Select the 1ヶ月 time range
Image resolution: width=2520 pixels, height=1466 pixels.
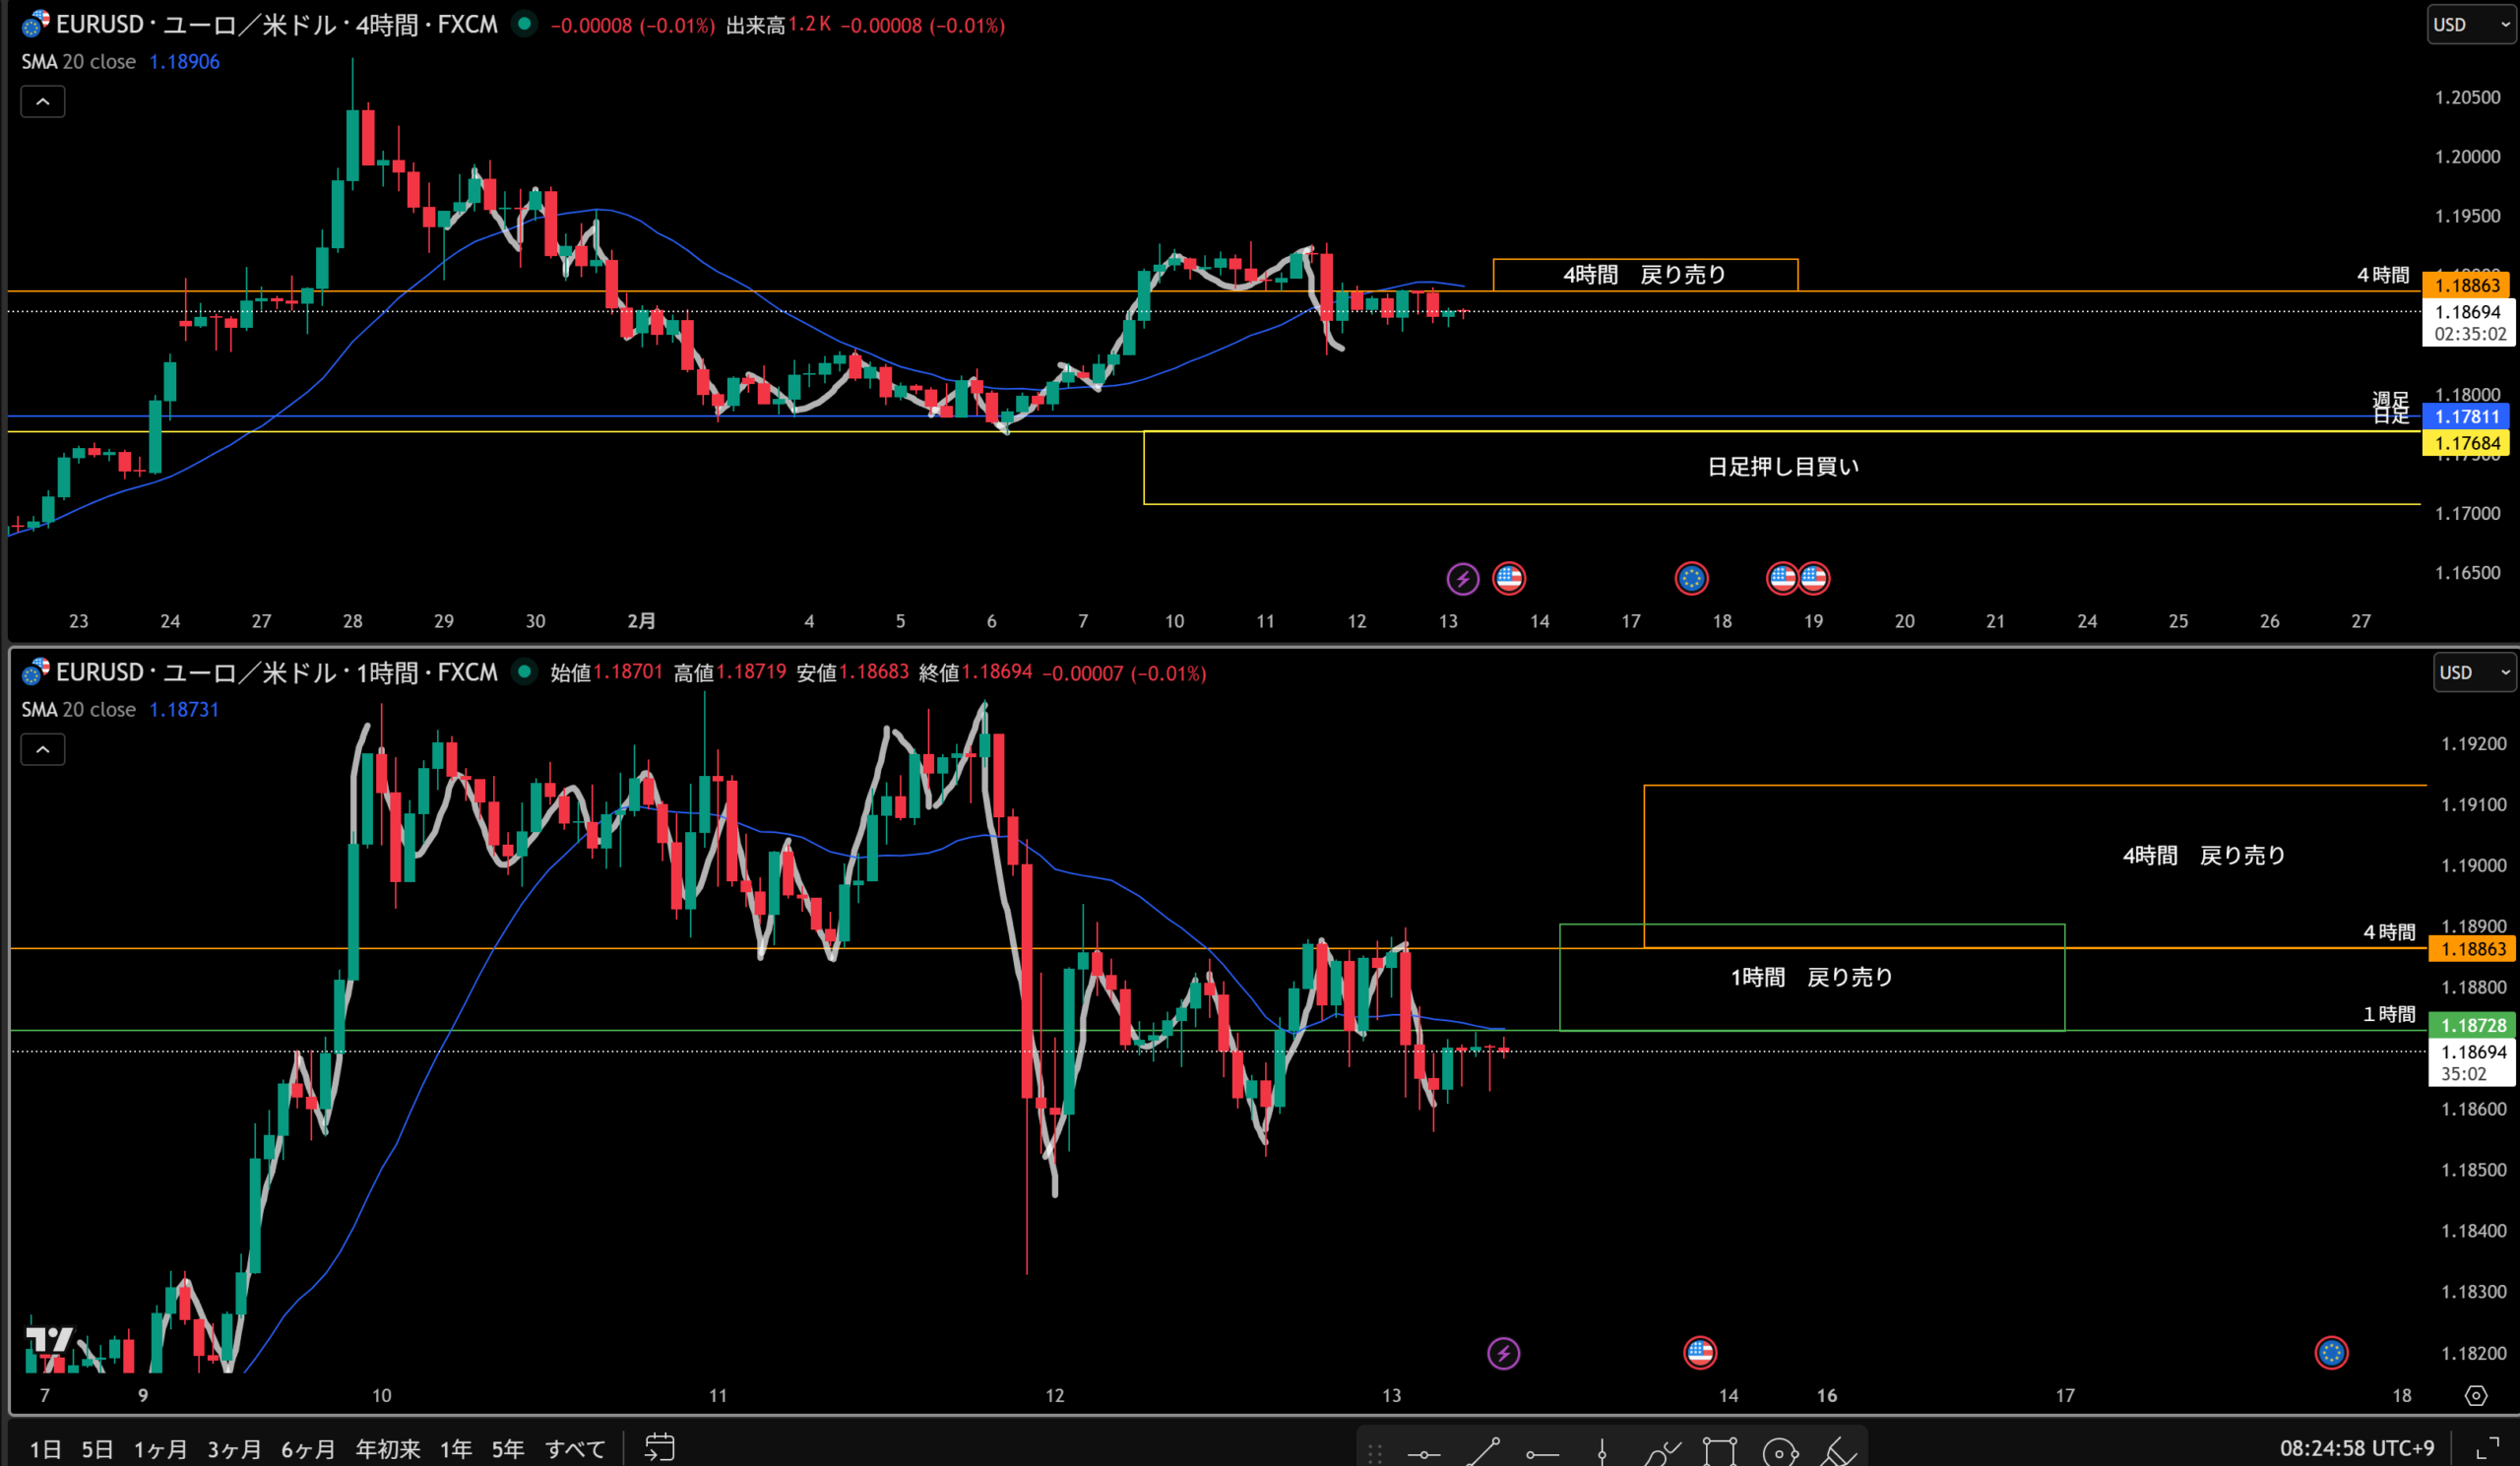pos(160,1448)
